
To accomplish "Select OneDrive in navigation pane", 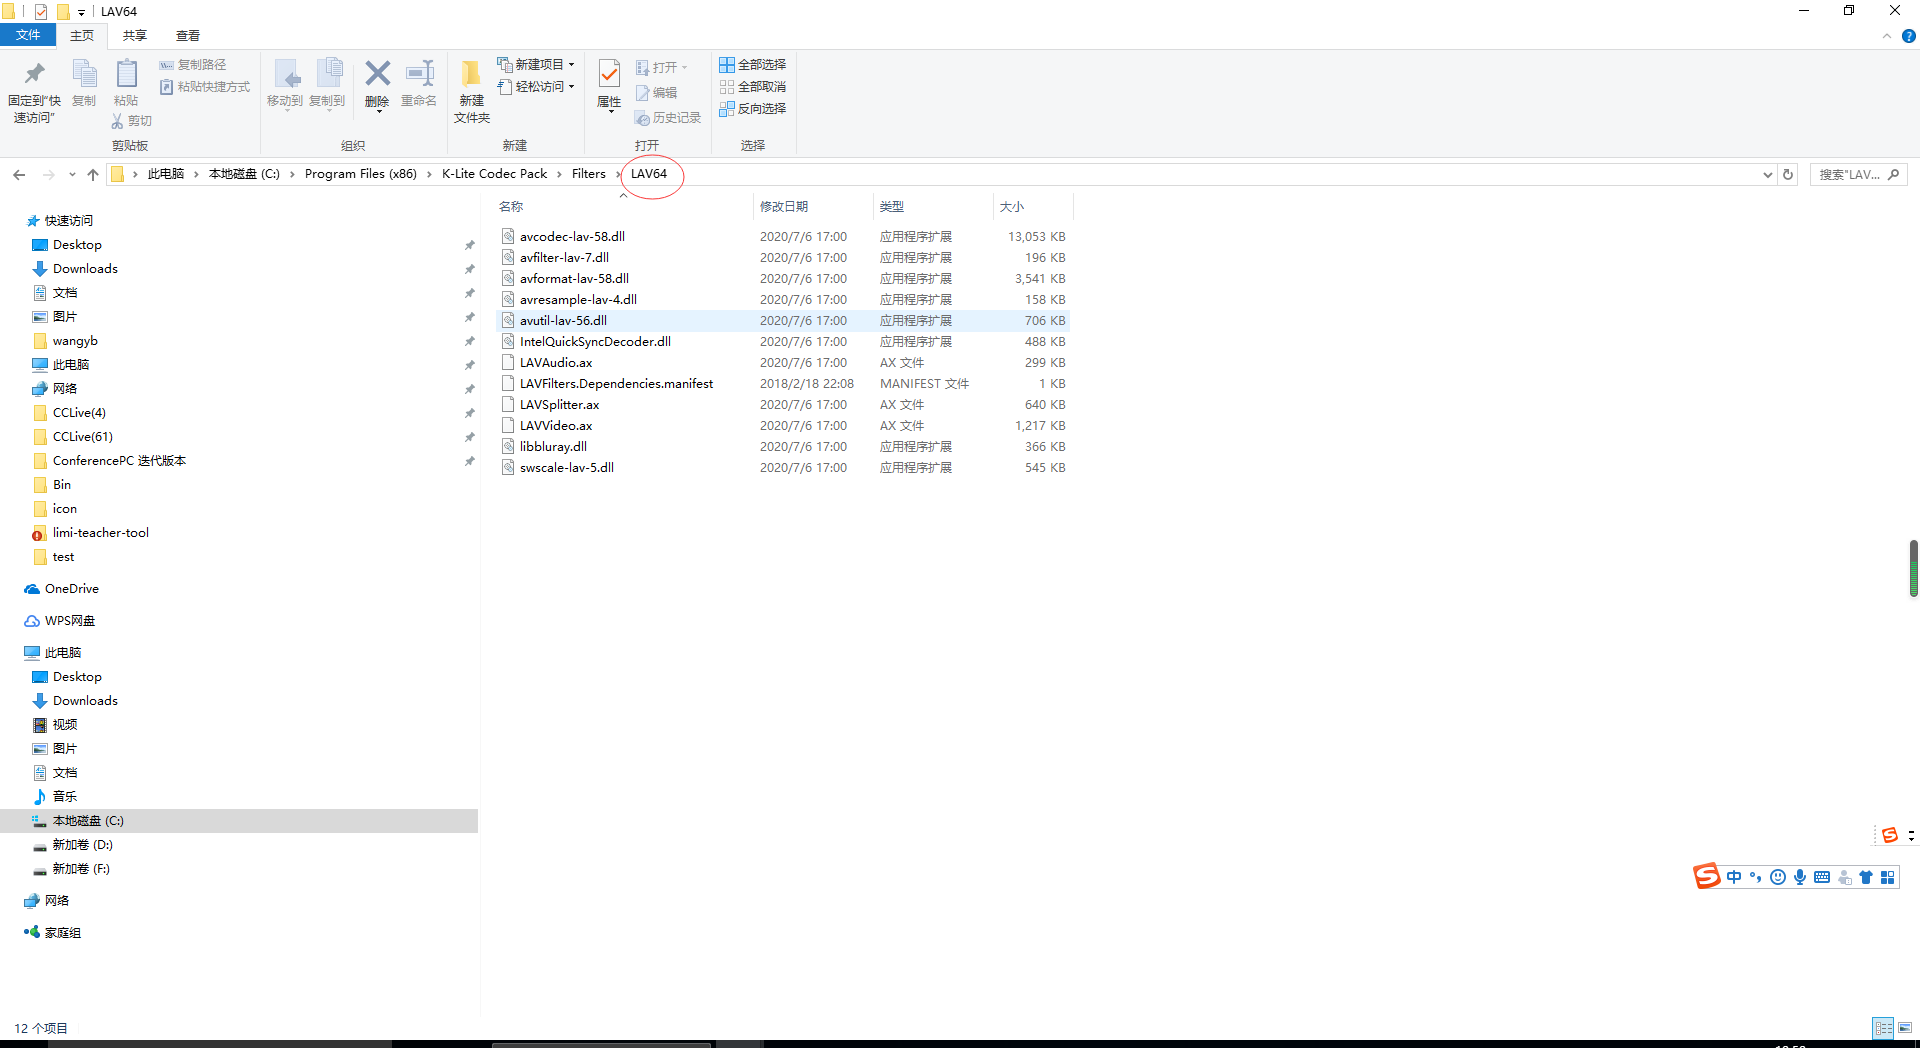I will click(71, 589).
